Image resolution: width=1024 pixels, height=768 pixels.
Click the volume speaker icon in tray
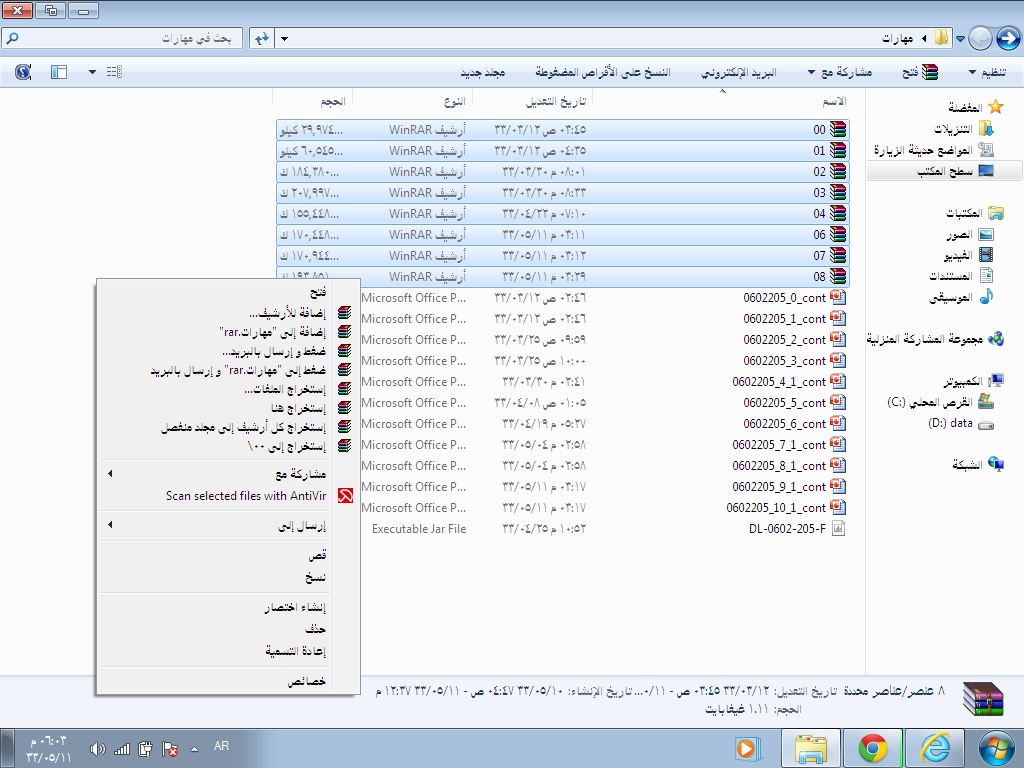(97, 749)
